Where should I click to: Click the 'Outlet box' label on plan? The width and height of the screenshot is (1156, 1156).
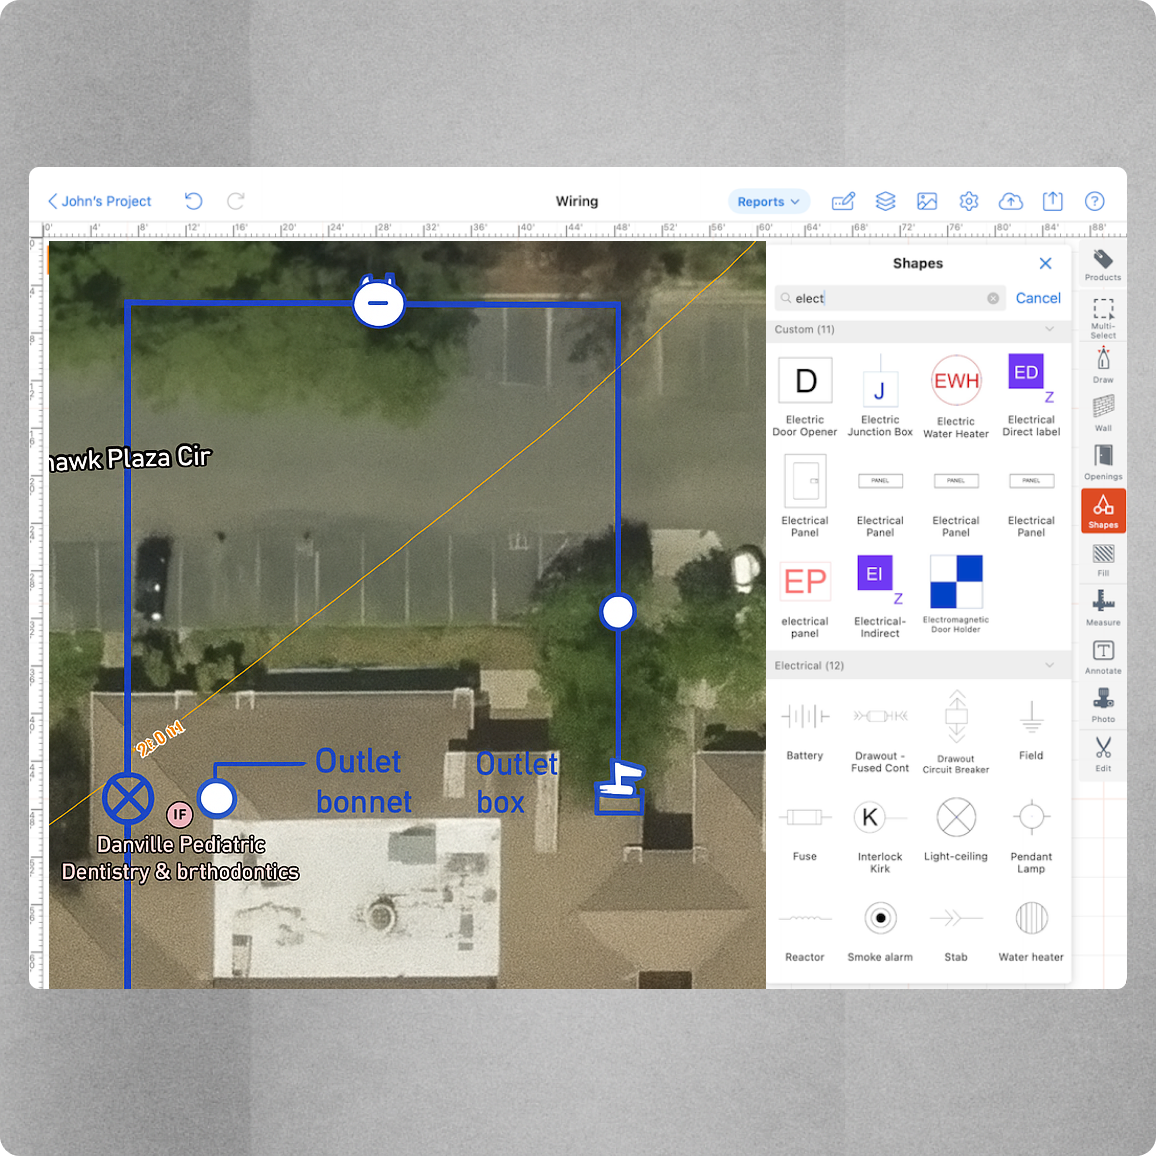click(x=516, y=783)
